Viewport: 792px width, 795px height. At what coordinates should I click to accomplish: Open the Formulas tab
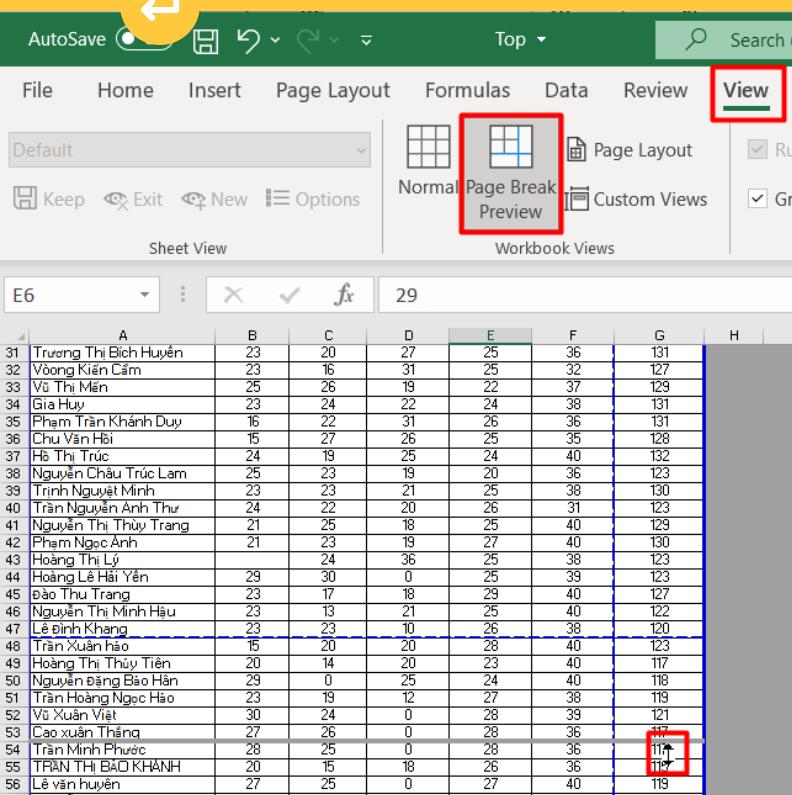point(467,91)
